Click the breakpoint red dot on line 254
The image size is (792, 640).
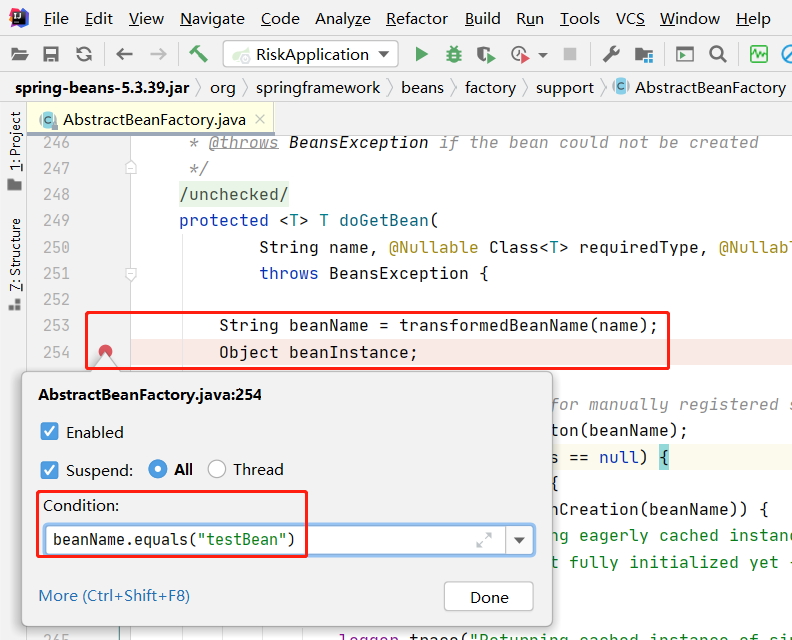click(x=105, y=352)
